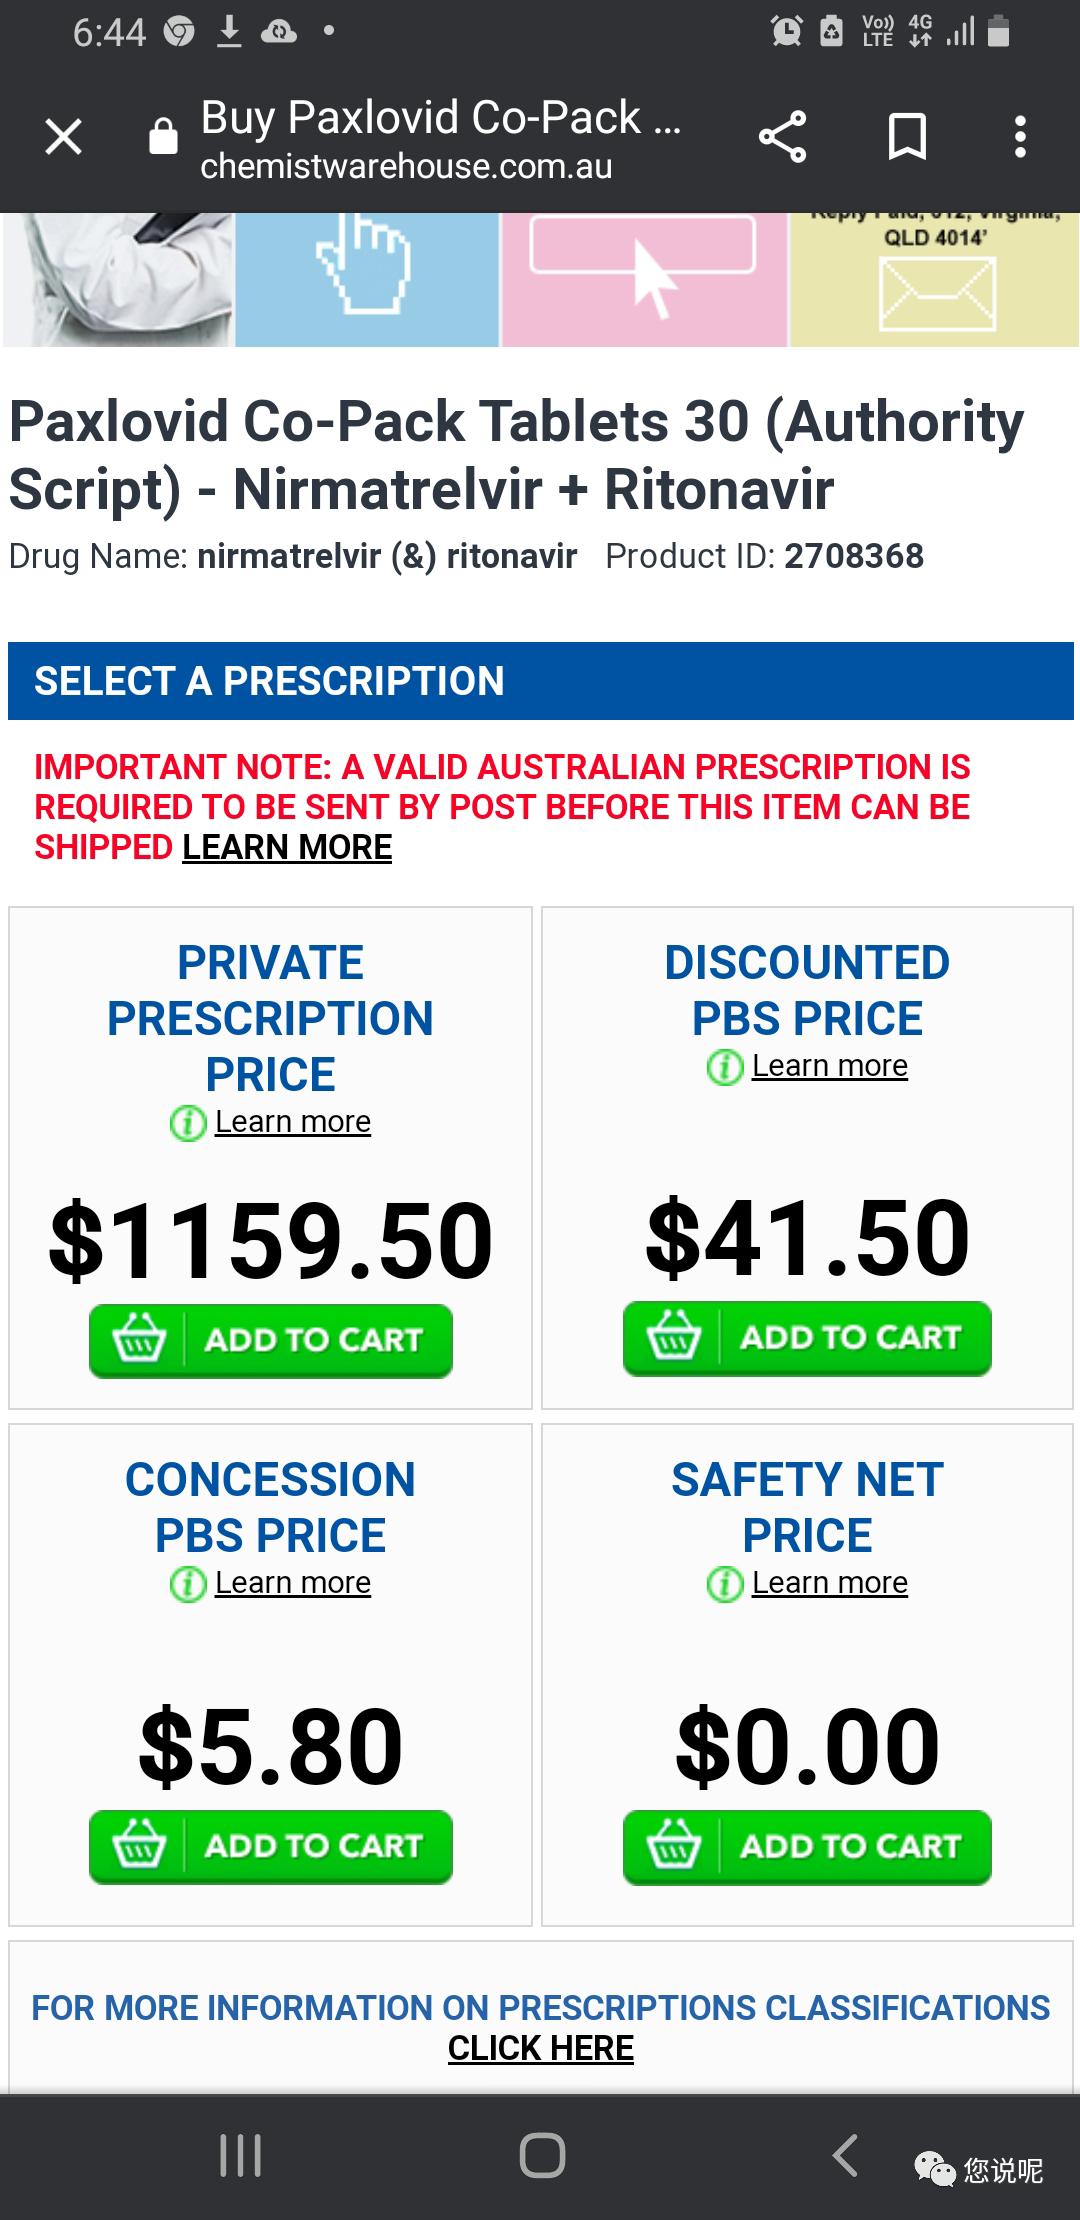
Task: Add the $41.50 discounted PBS to cart
Action: click(x=807, y=1338)
